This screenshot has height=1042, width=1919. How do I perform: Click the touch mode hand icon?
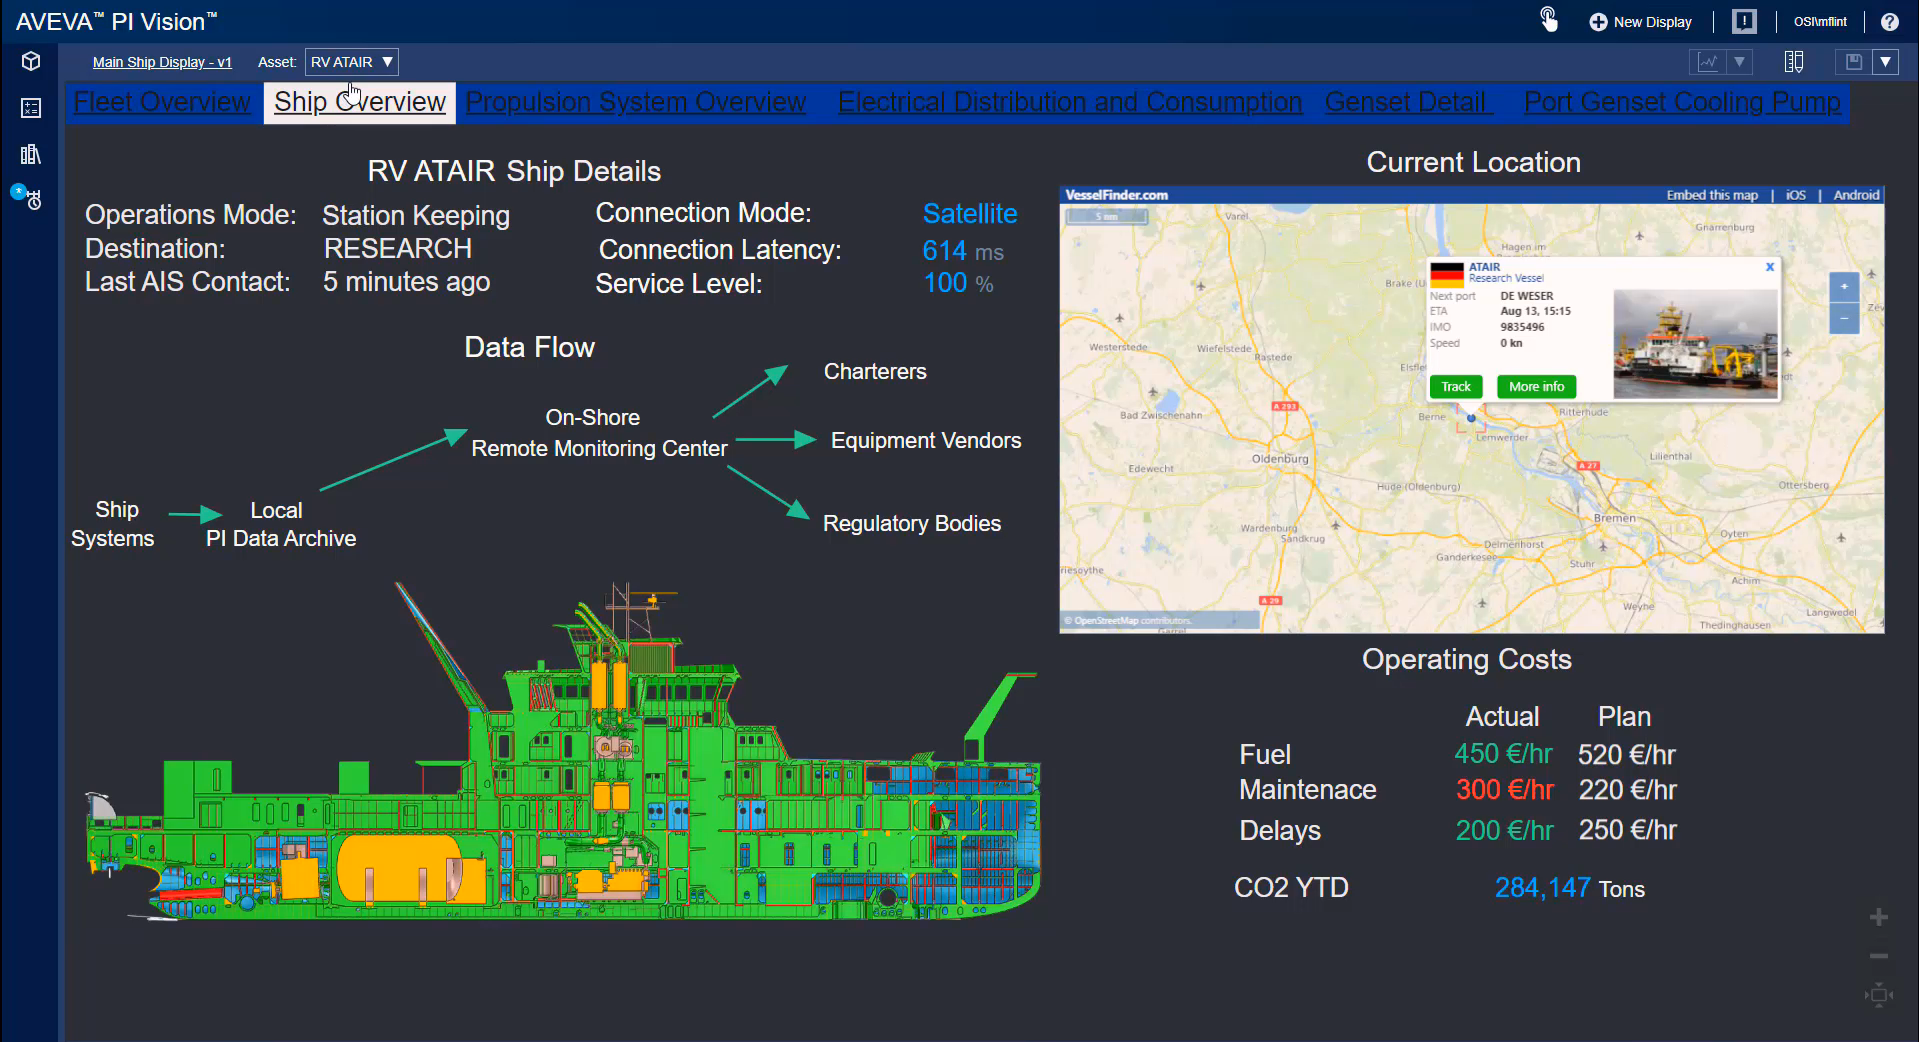tap(1548, 20)
